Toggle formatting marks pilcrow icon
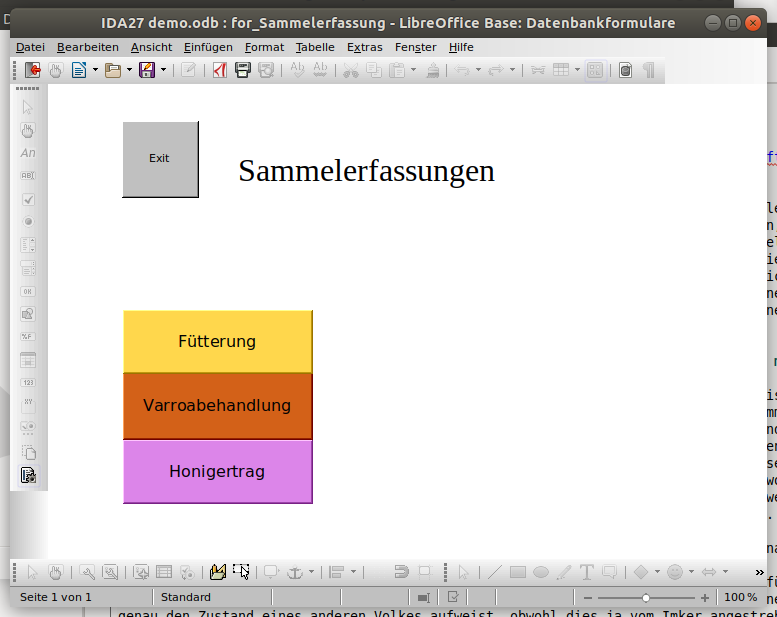Image resolution: width=777 pixels, height=617 pixels. (649, 70)
